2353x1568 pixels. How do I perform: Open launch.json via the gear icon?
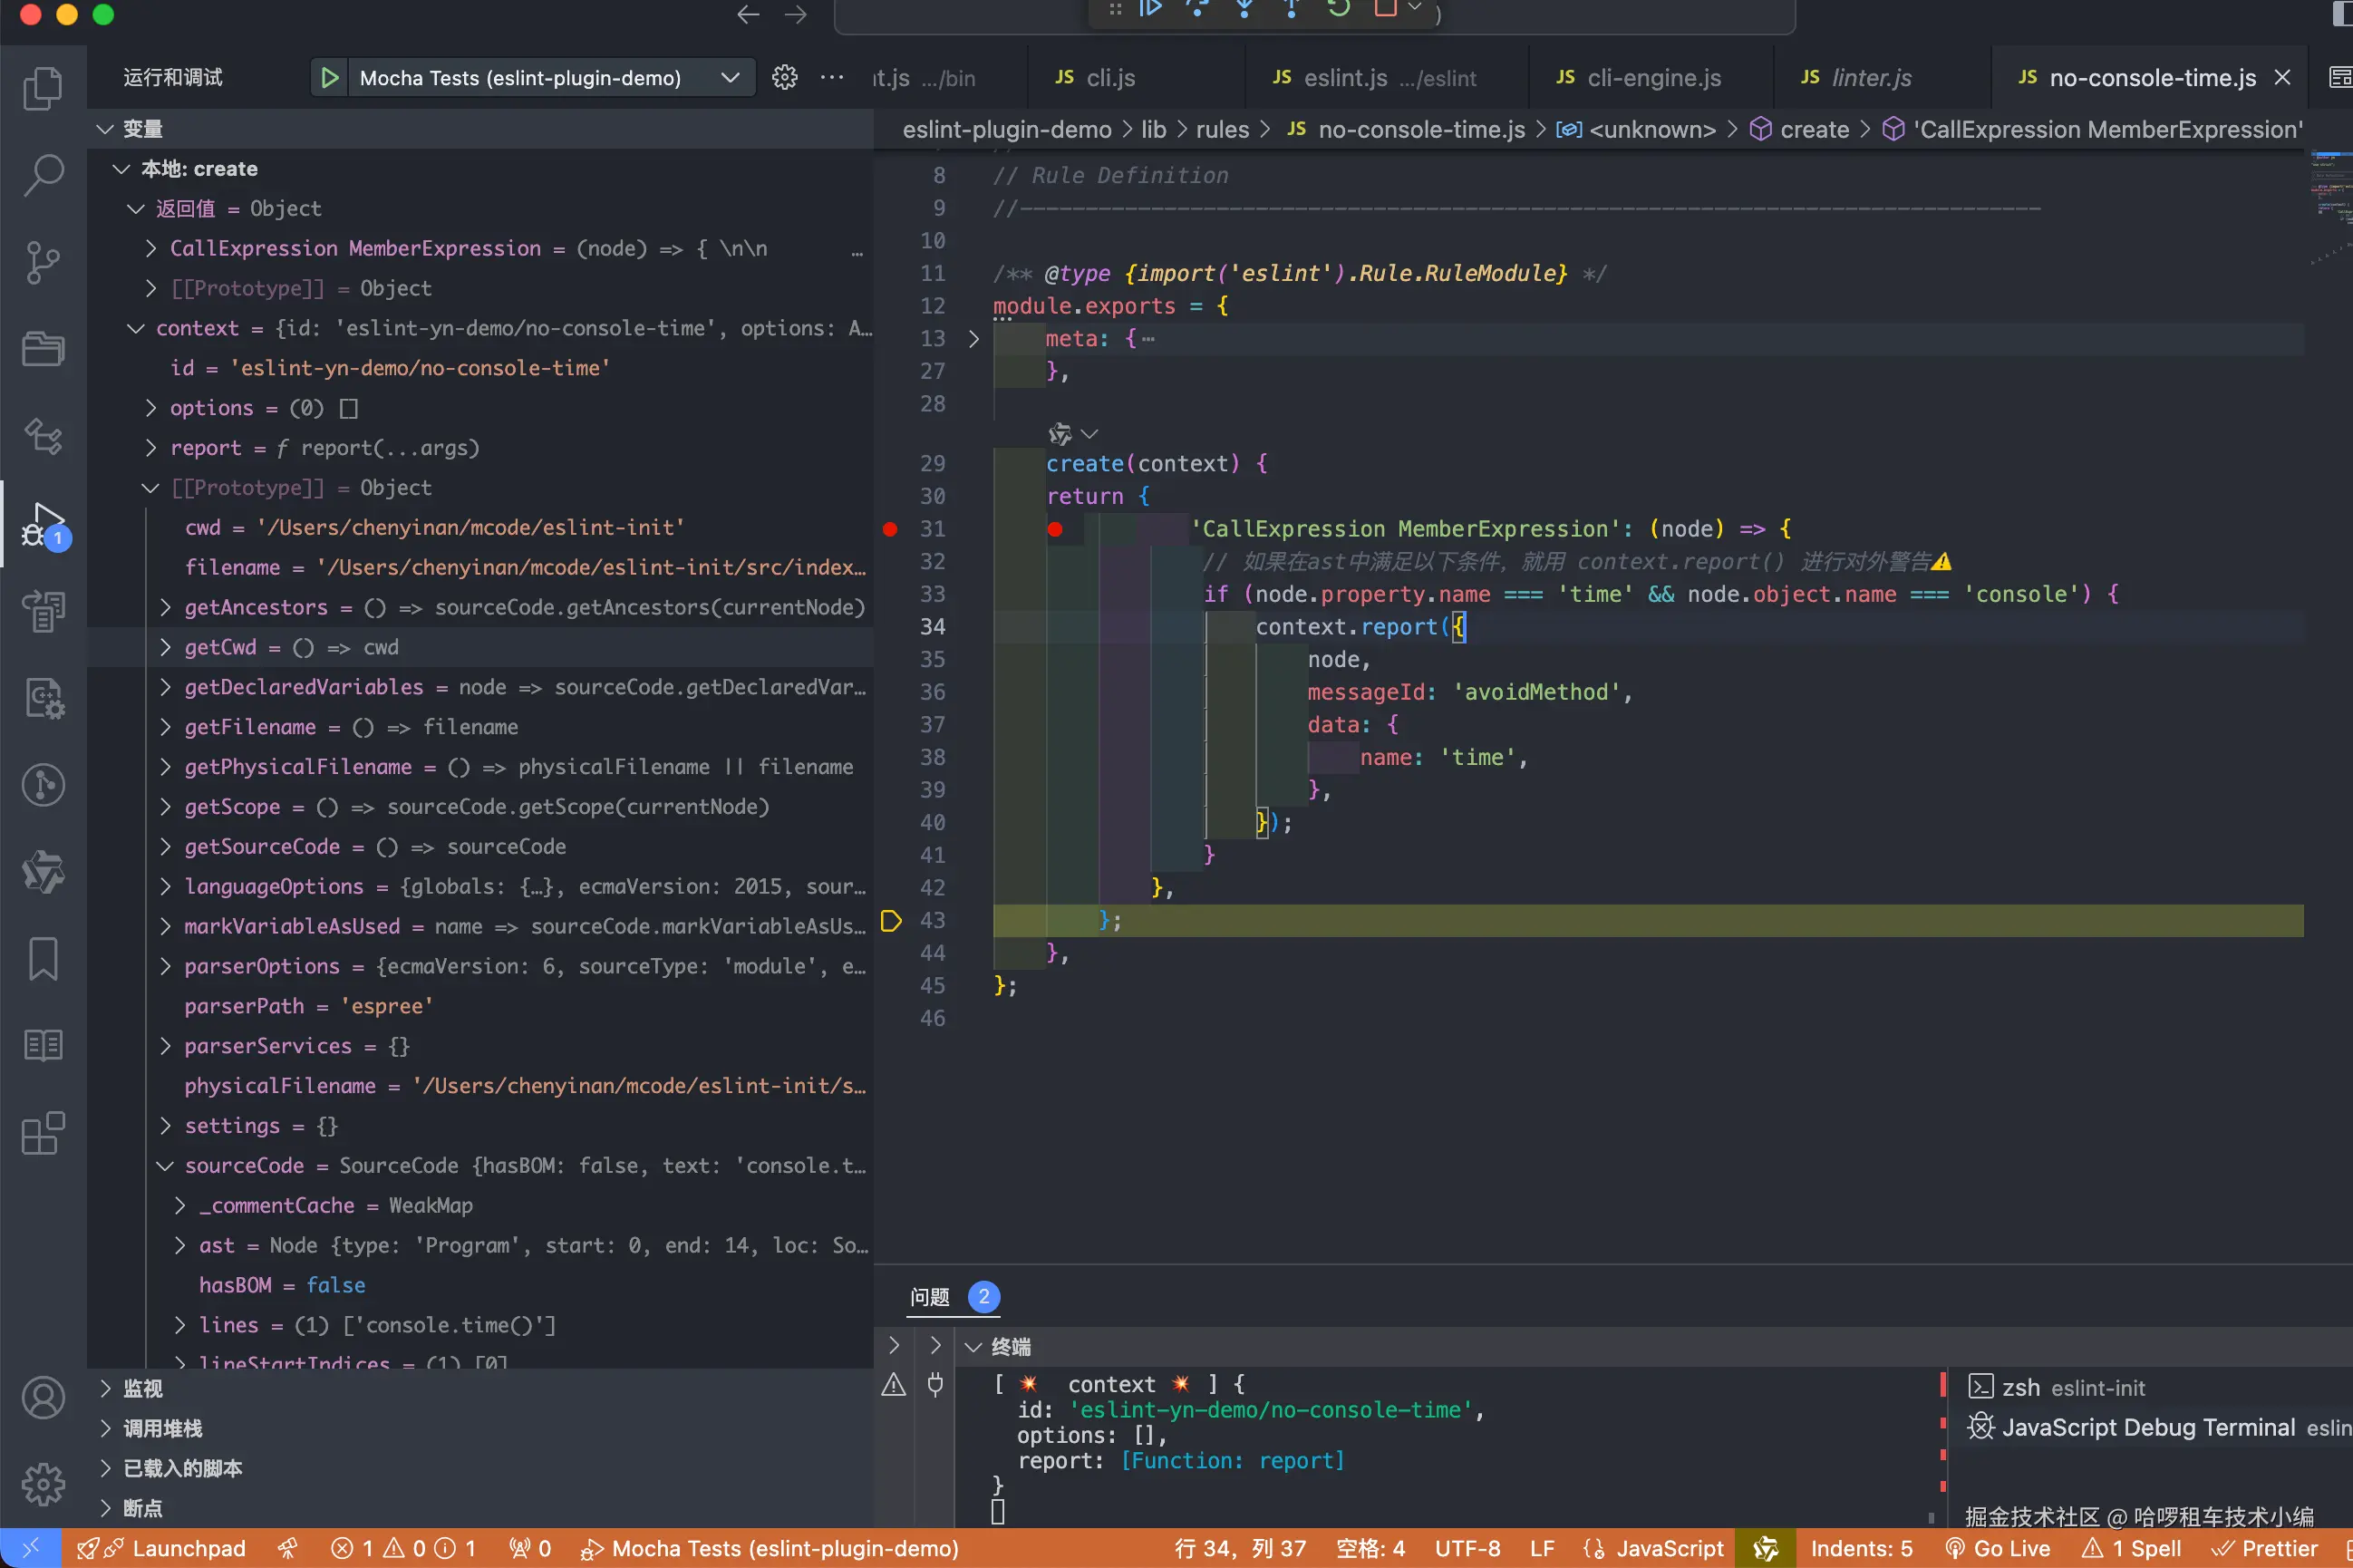point(785,78)
